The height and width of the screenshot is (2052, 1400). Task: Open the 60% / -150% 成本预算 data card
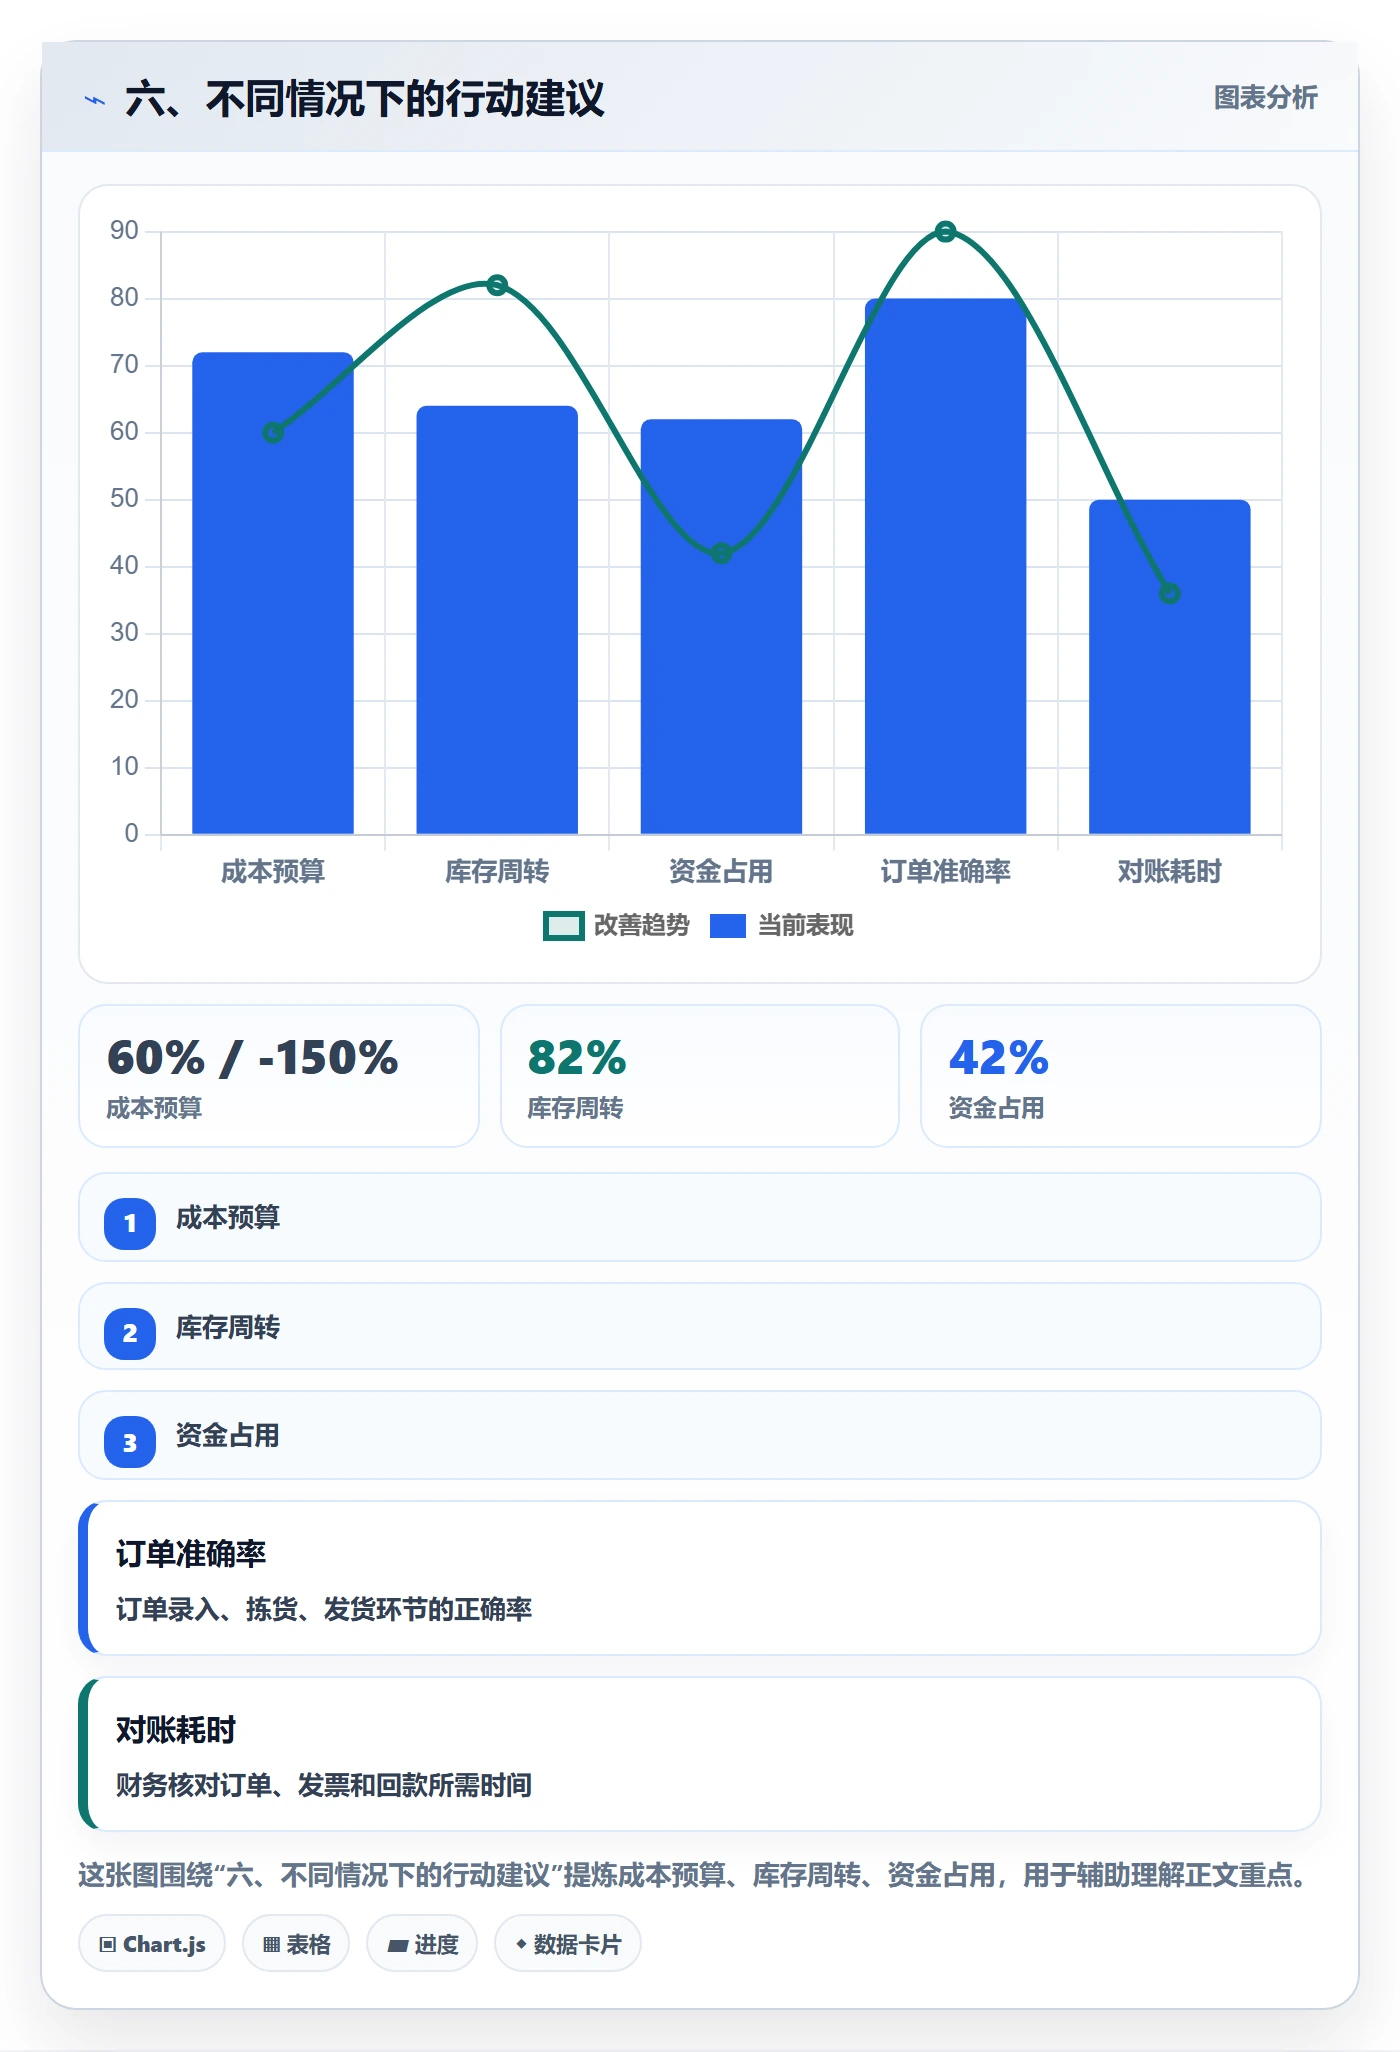279,1076
